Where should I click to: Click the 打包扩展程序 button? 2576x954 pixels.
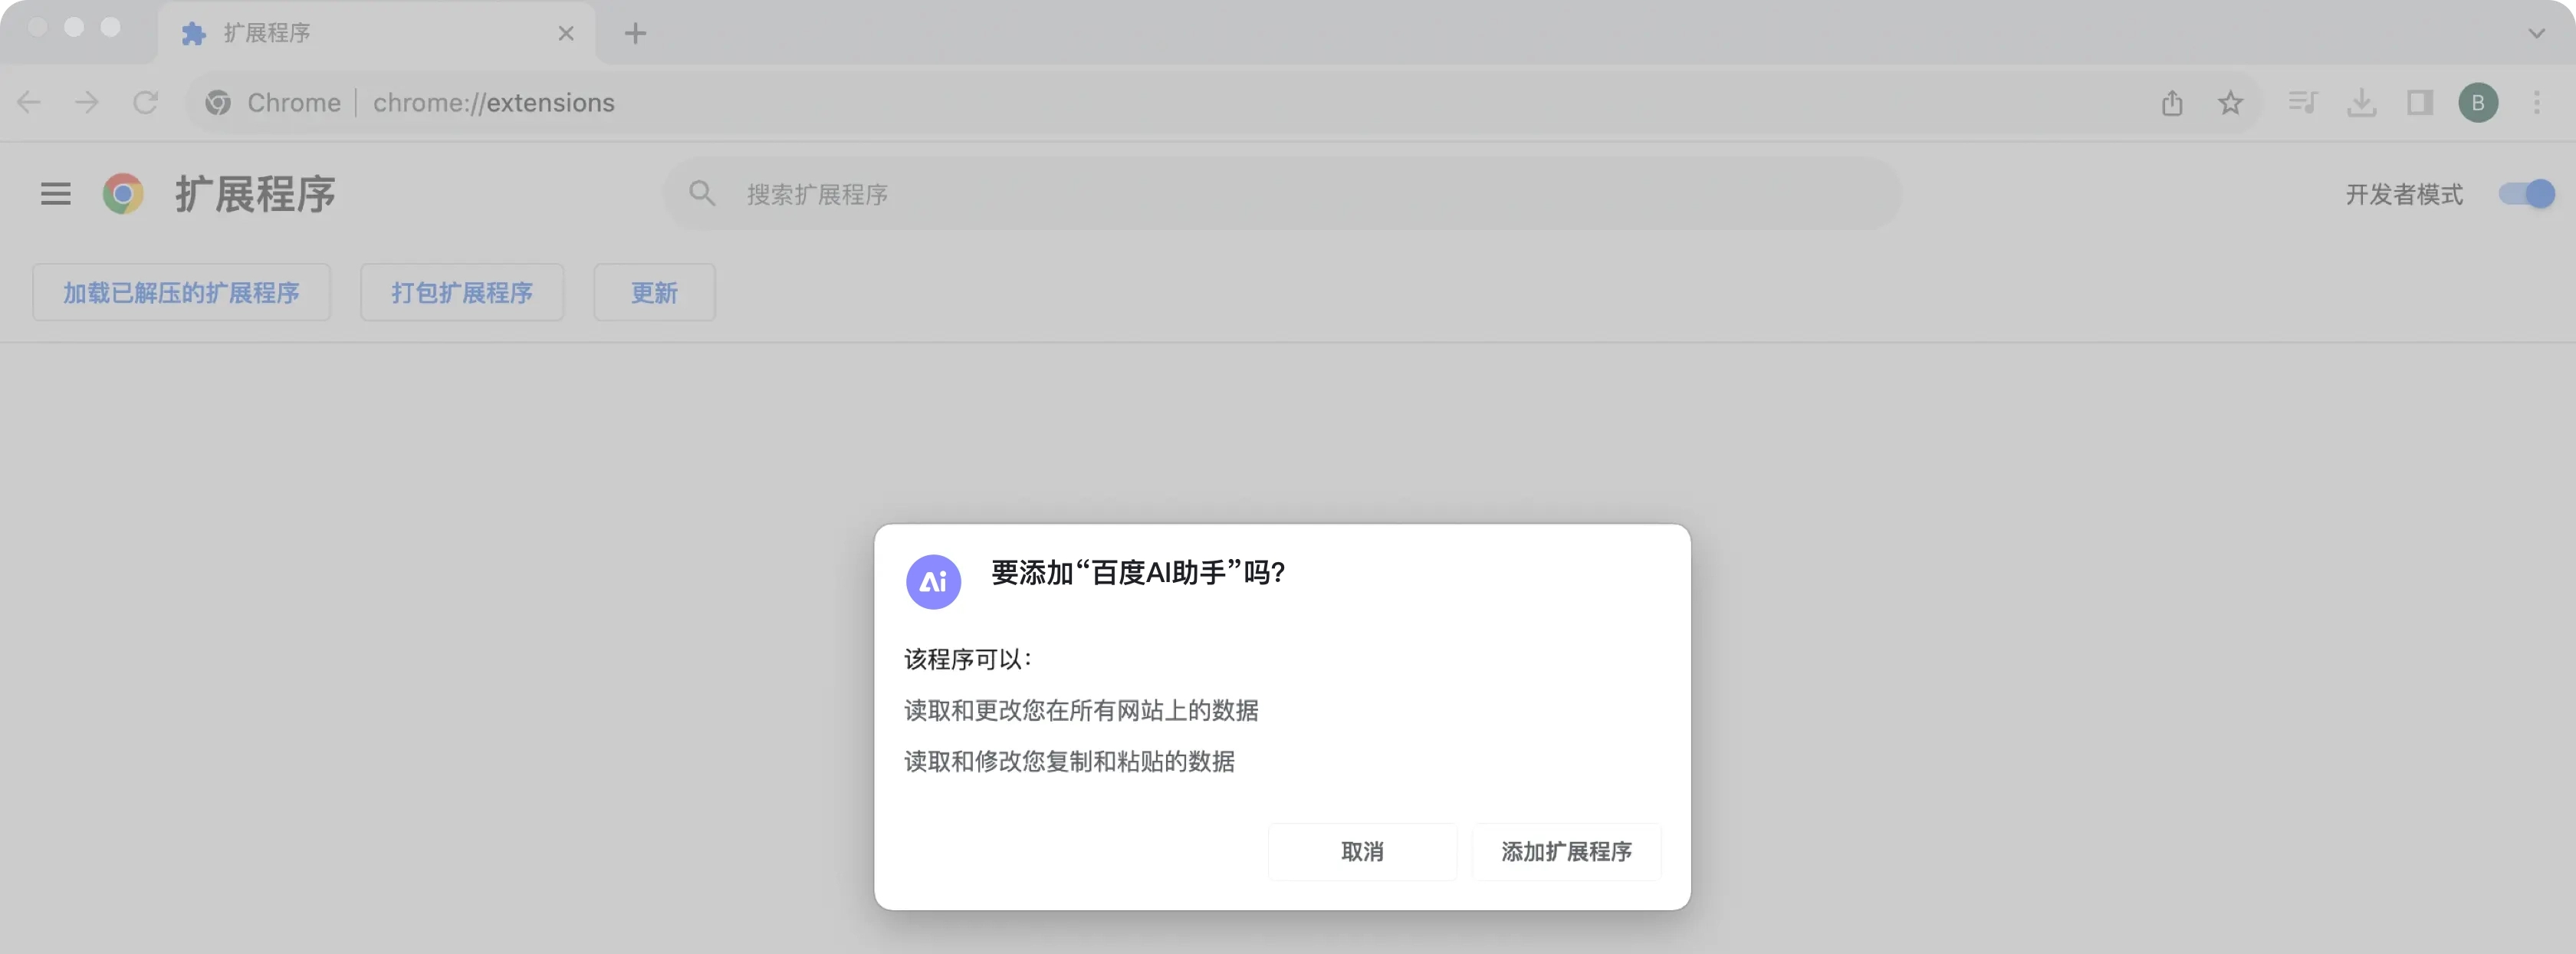[462, 292]
